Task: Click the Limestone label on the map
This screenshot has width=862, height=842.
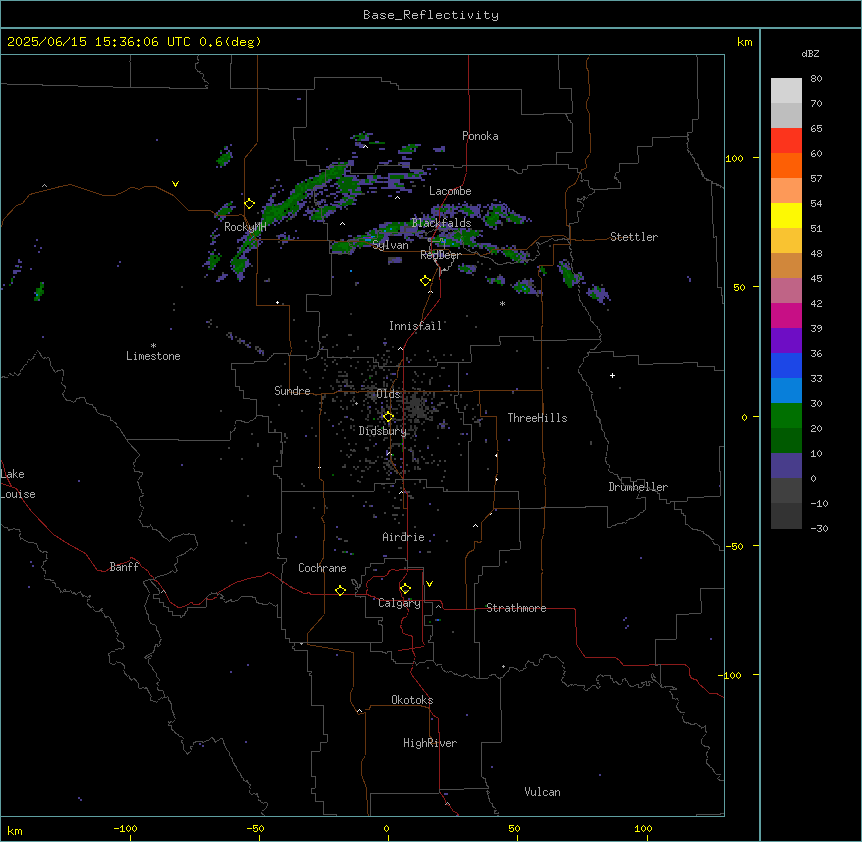Action: (x=153, y=356)
